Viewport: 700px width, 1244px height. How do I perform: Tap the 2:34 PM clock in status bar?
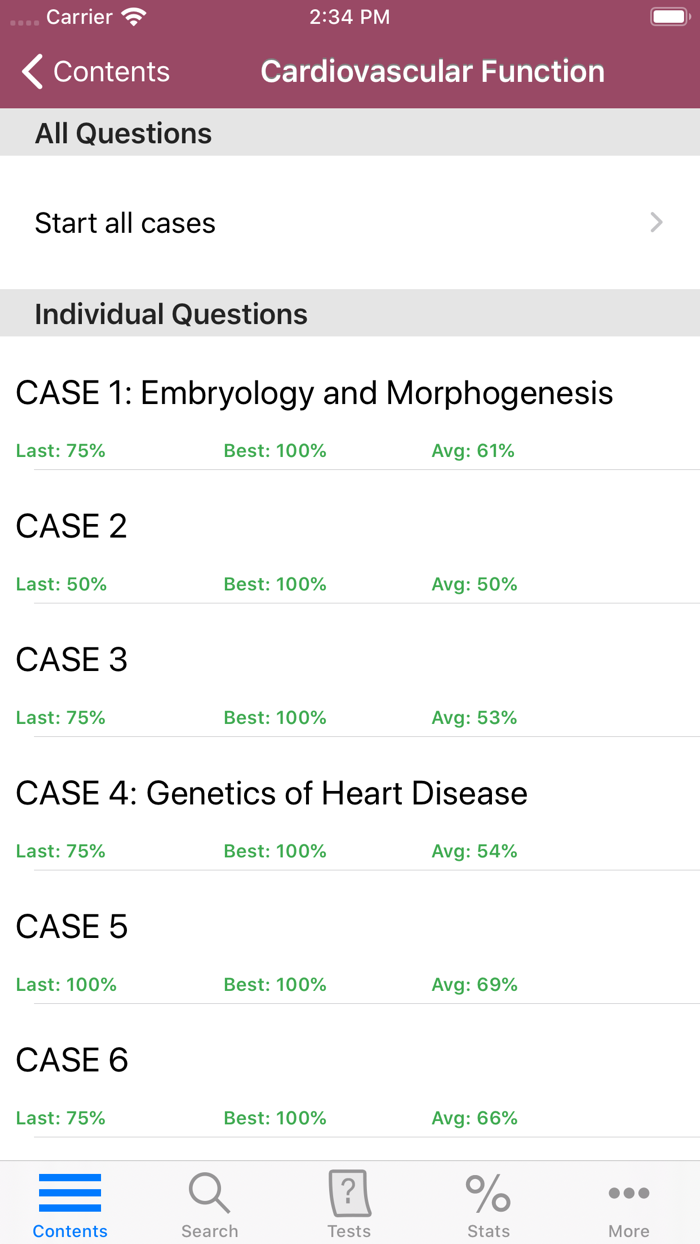click(x=350, y=16)
